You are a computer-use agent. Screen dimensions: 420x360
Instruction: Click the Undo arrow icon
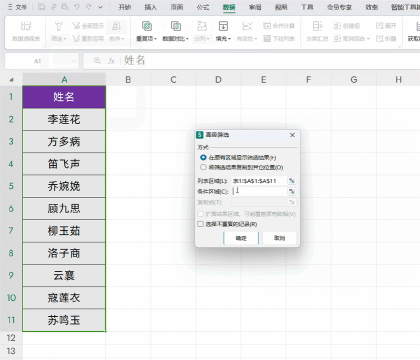(77, 7)
